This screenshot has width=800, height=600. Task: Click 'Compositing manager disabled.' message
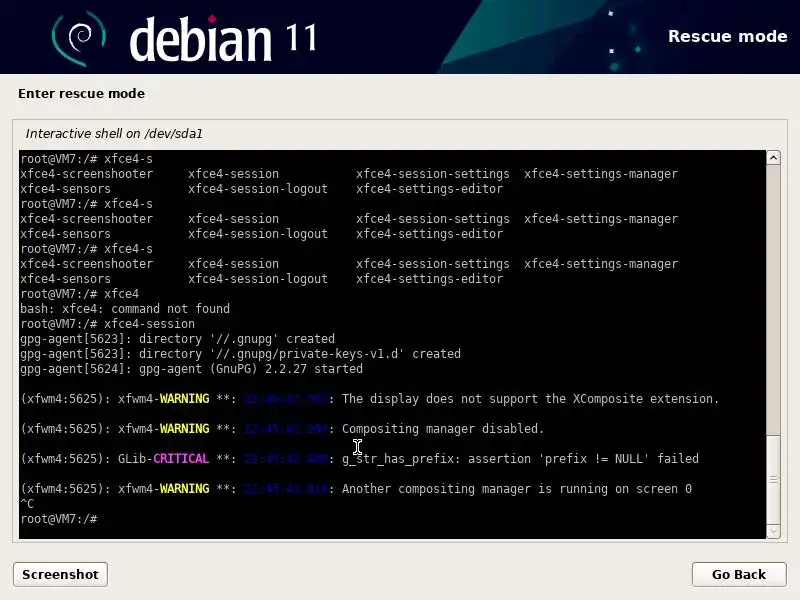[443, 429]
